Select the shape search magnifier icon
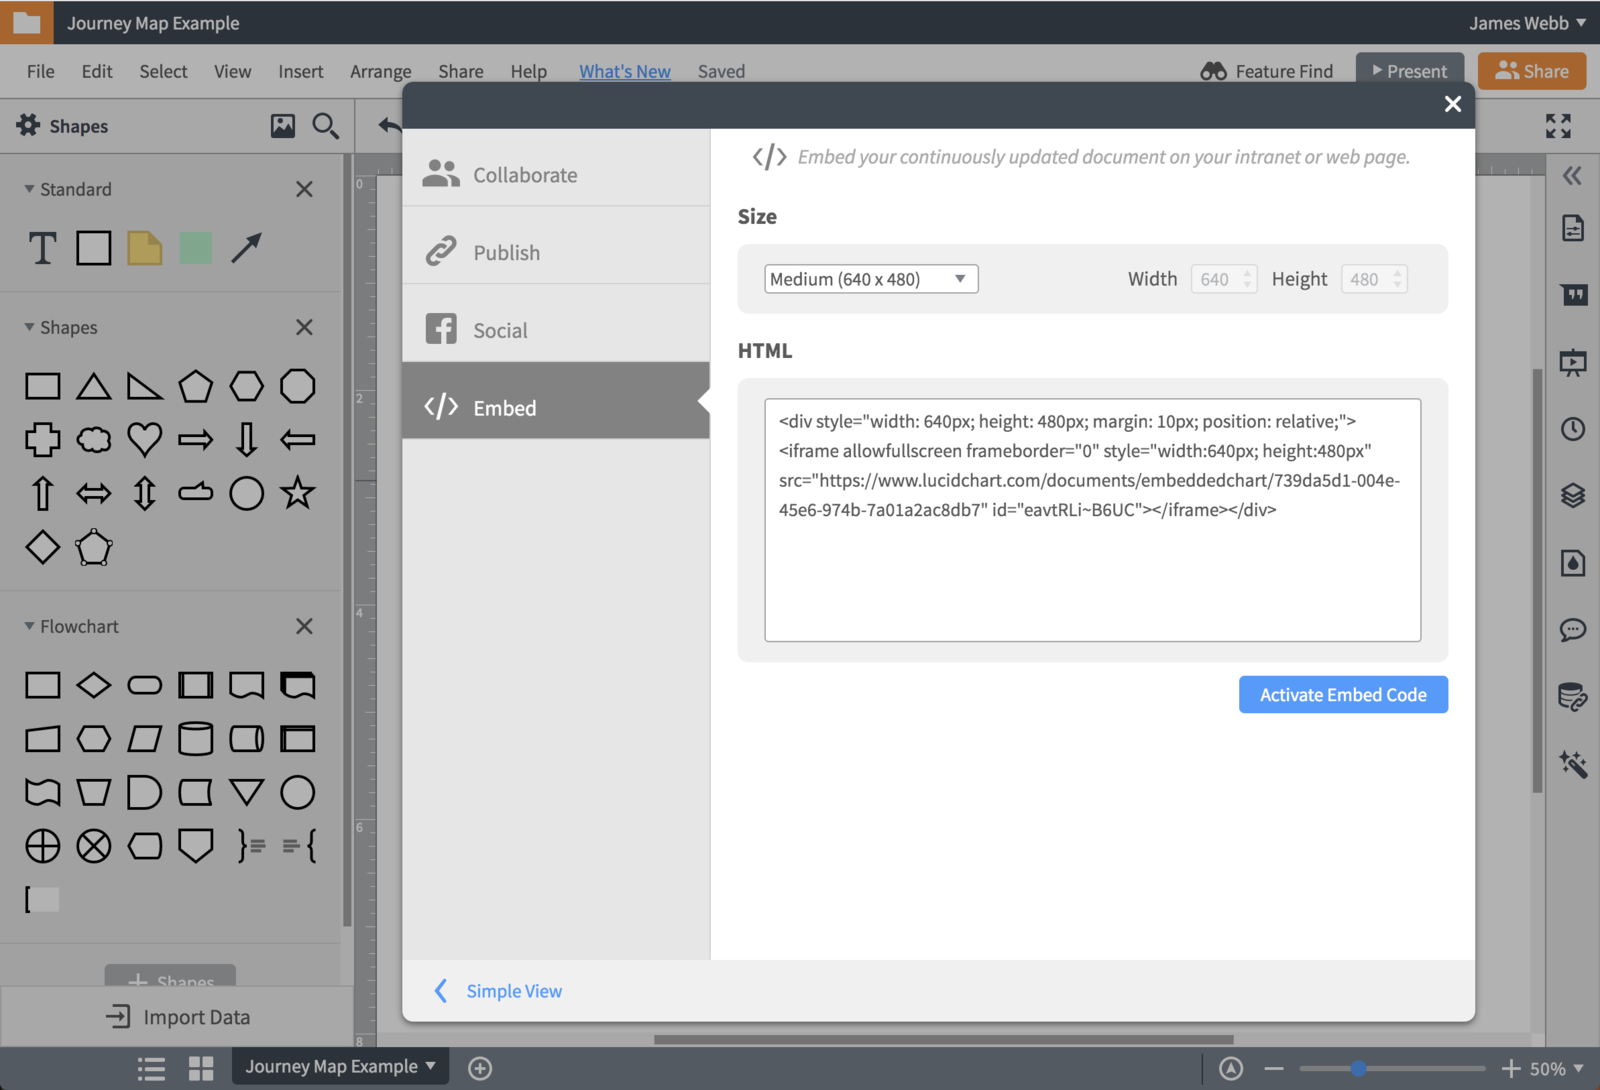This screenshot has height=1090, width=1600. tap(325, 126)
